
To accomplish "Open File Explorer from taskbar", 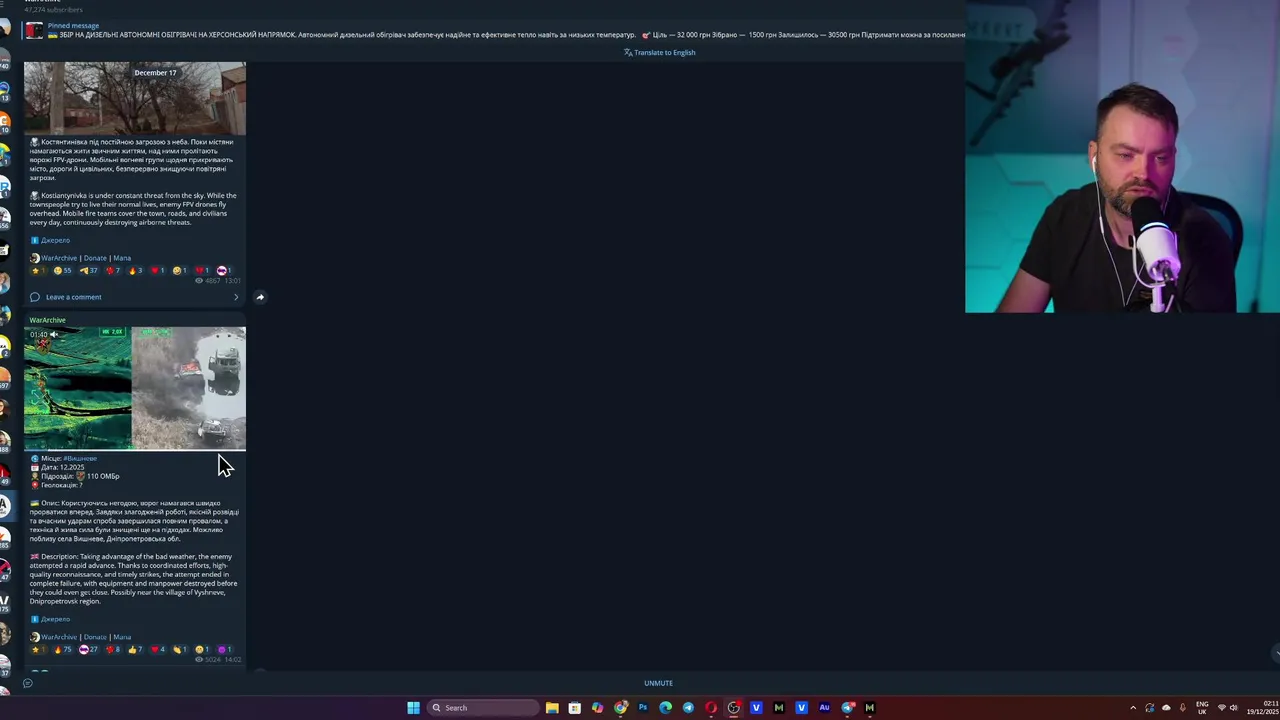I will 552,708.
